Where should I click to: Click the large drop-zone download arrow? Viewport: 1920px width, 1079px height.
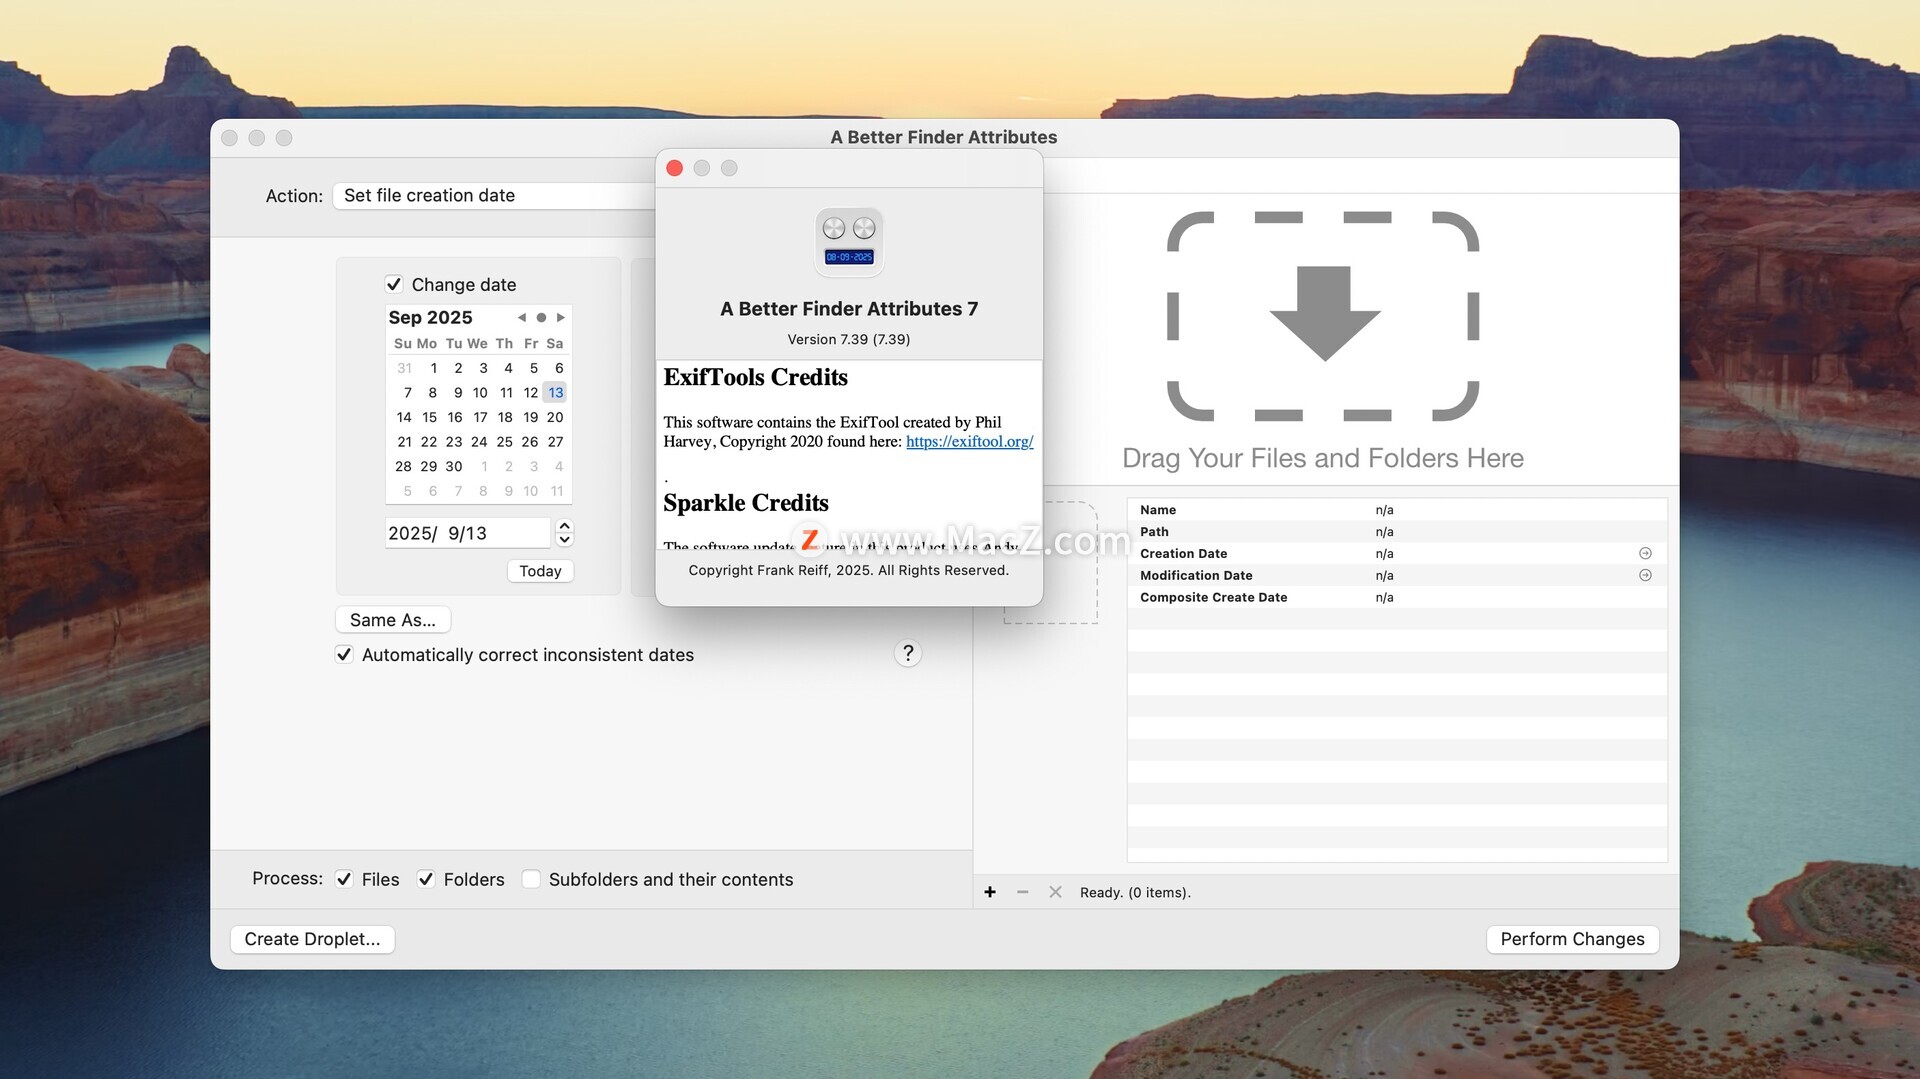click(1324, 314)
